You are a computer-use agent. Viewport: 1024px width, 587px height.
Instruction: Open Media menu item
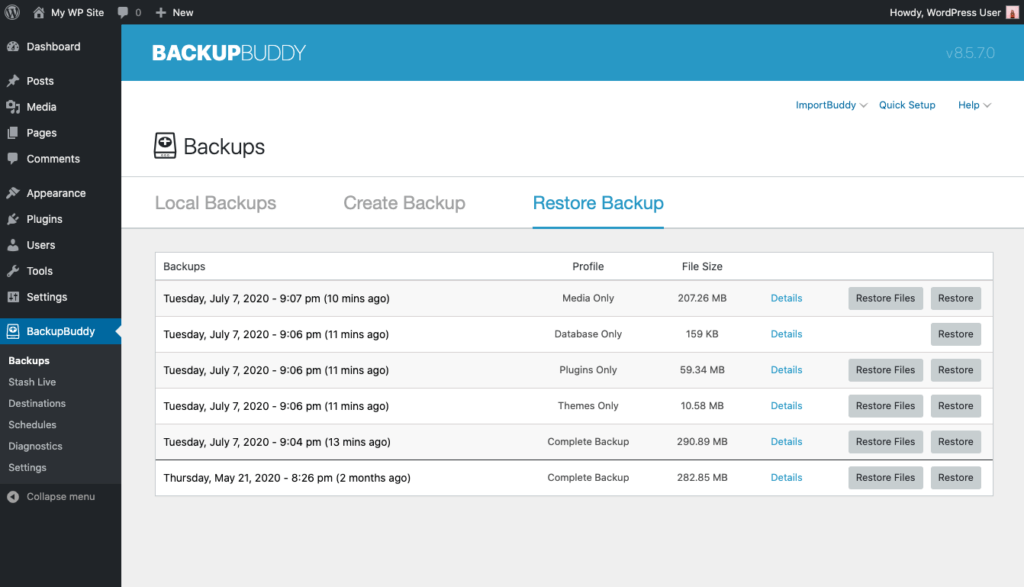pos(41,107)
